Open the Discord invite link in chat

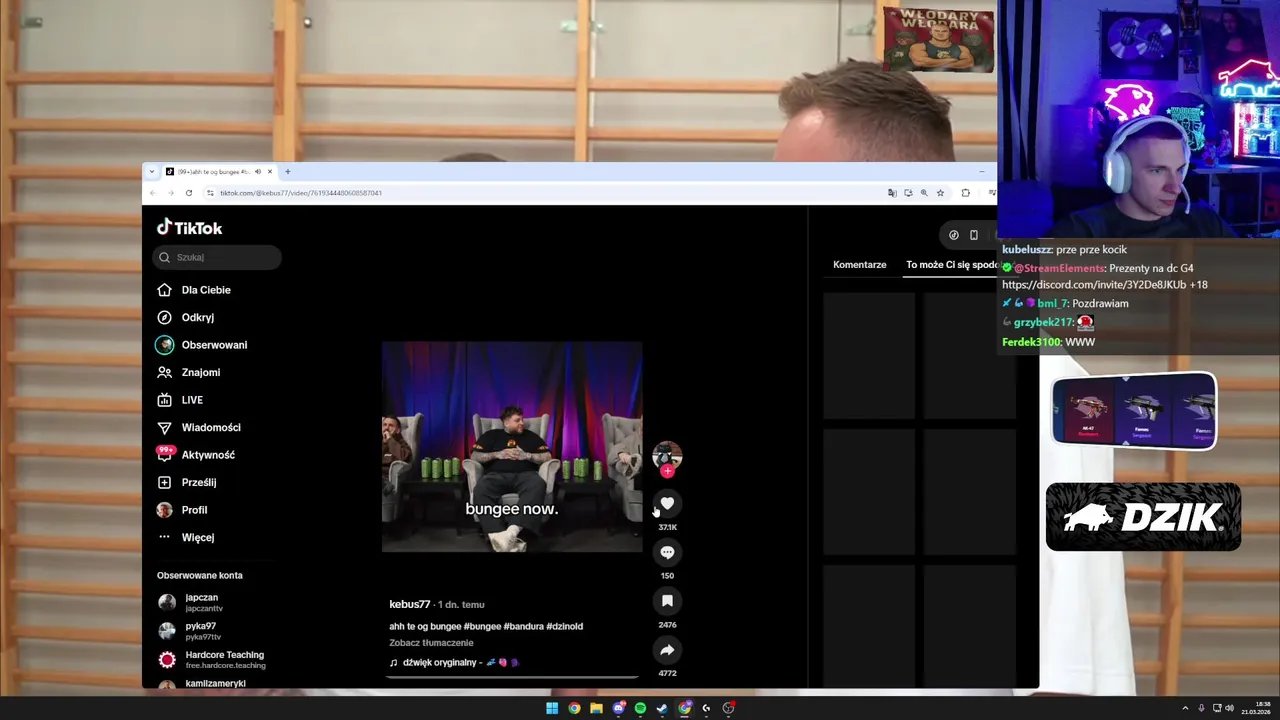[1094, 285]
